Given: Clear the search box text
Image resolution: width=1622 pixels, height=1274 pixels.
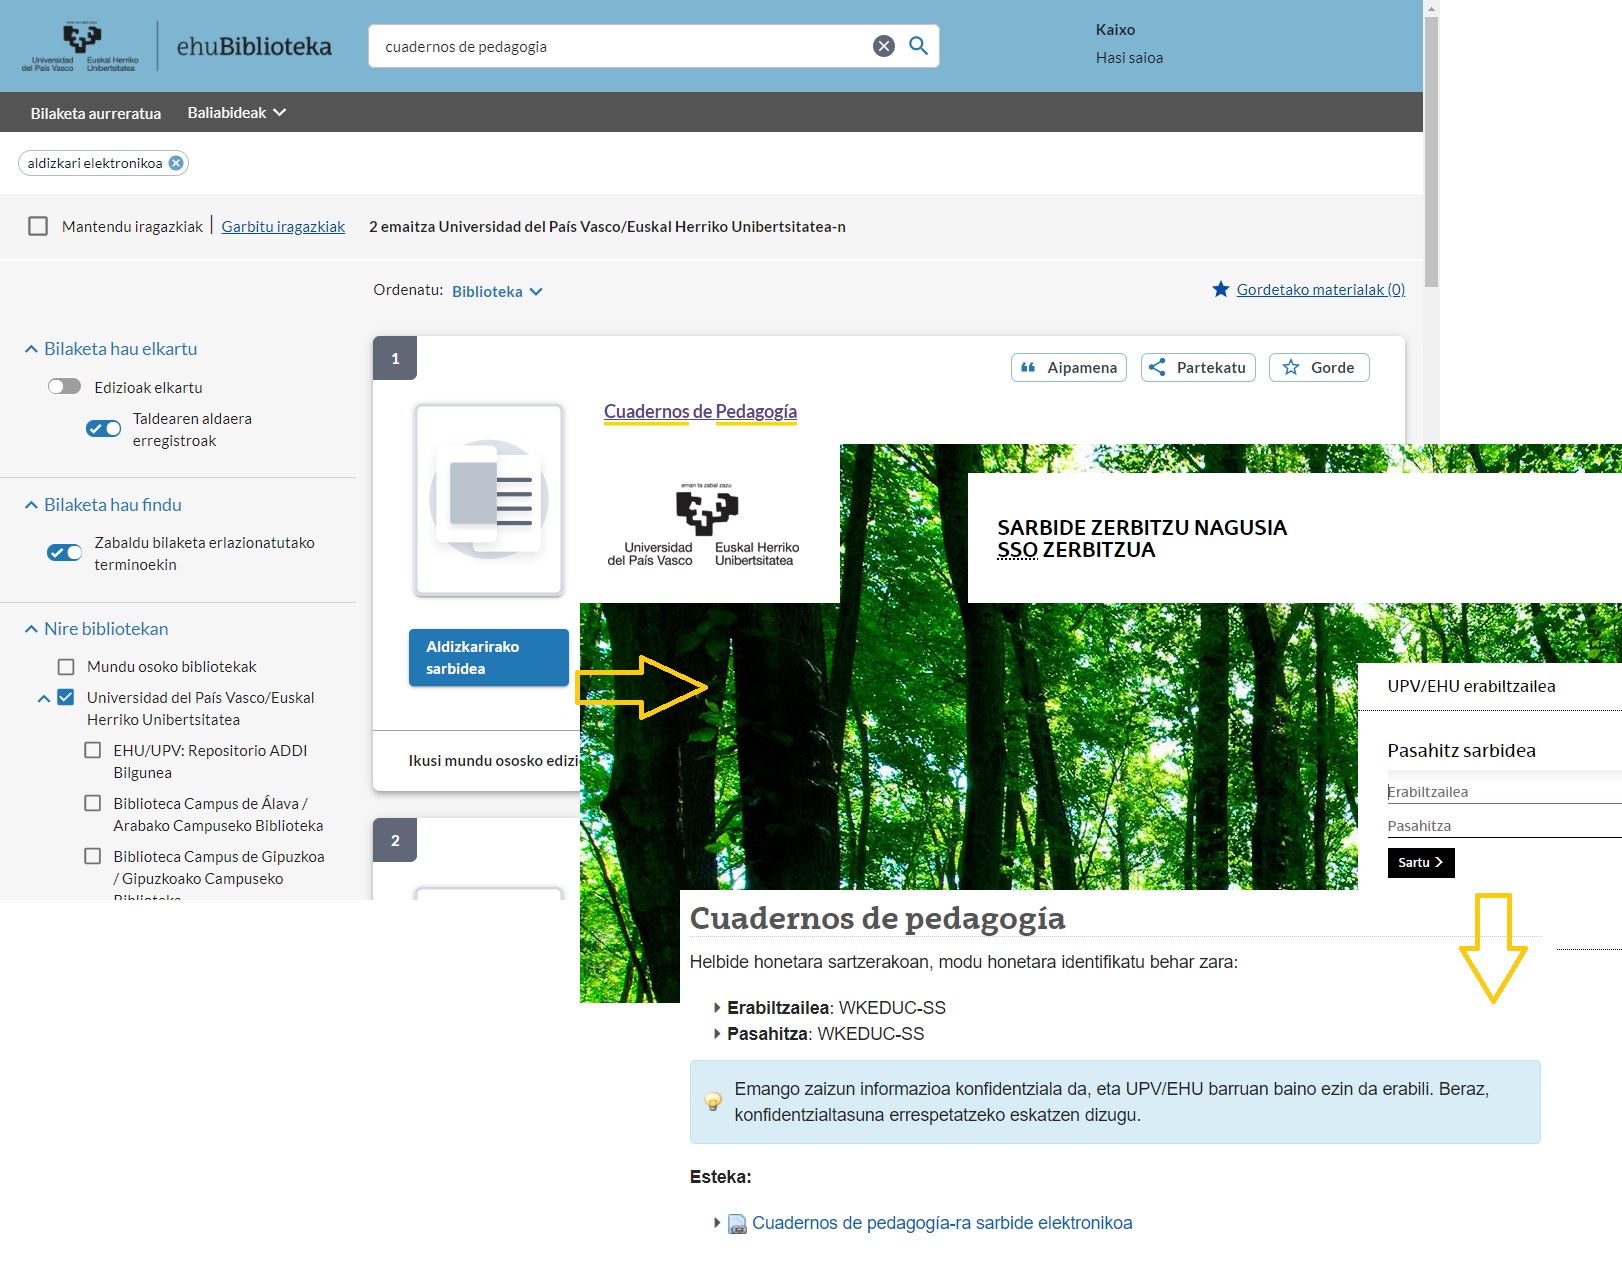Looking at the screenshot, I should 883,46.
